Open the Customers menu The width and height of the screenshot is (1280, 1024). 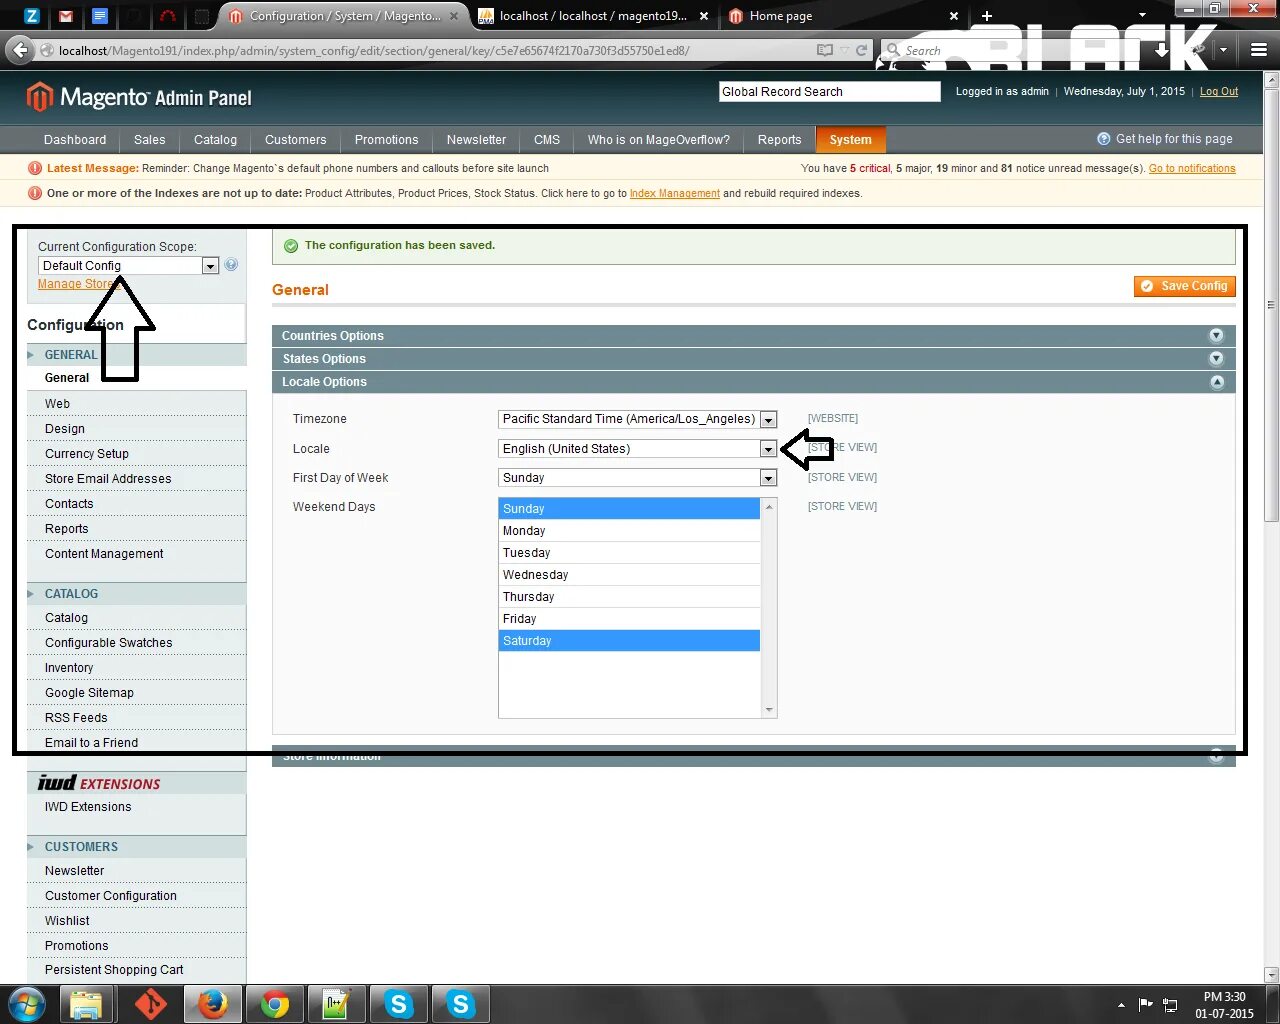tap(295, 140)
